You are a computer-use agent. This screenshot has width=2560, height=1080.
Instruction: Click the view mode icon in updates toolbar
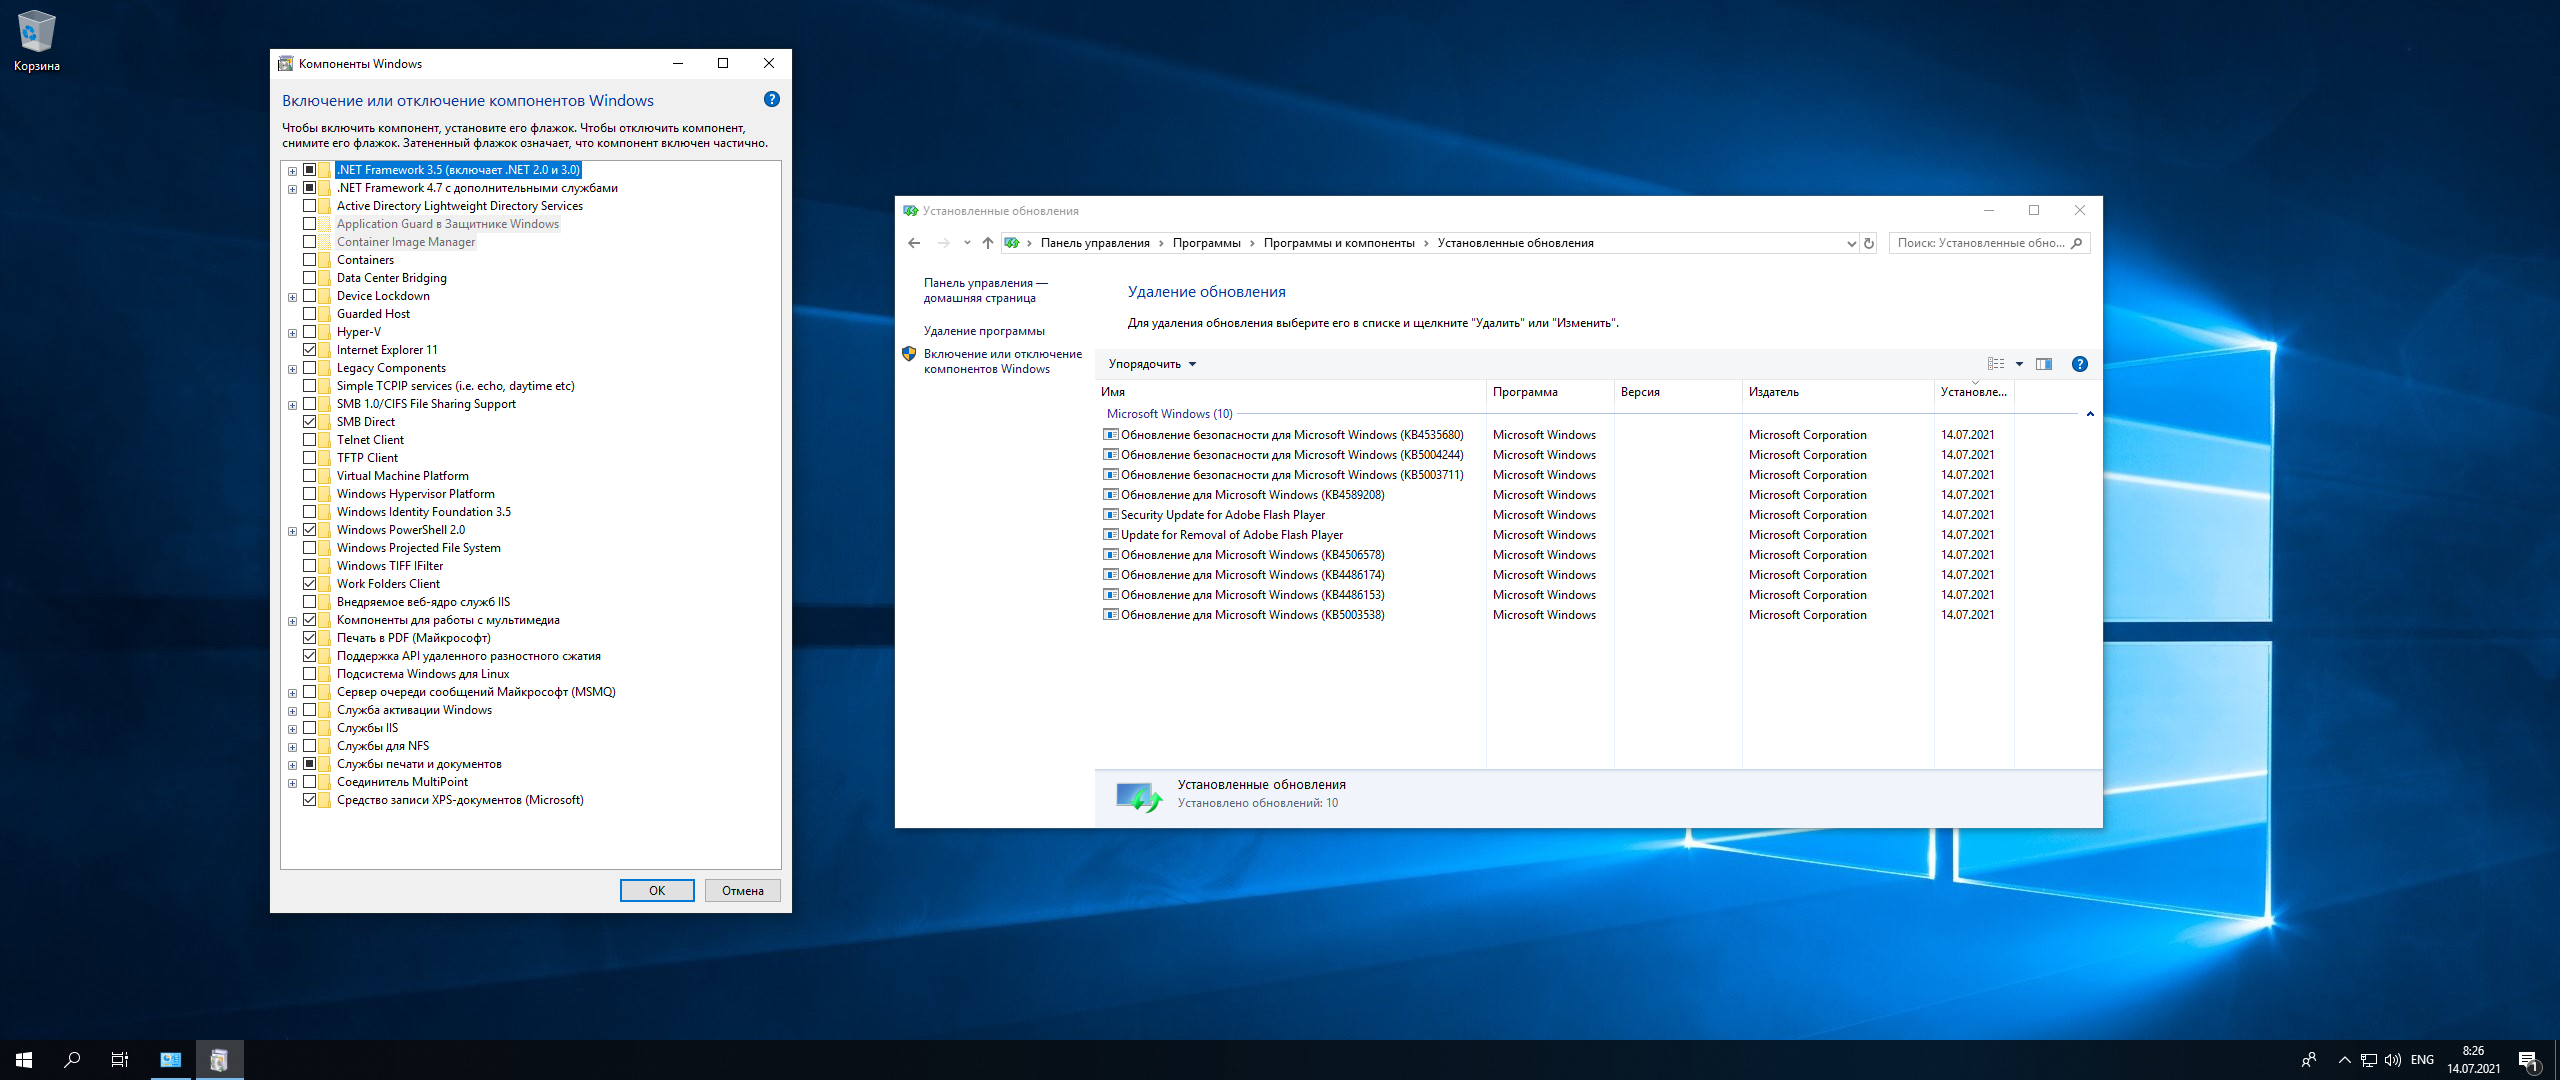pyautogui.click(x=1996, y=364)
